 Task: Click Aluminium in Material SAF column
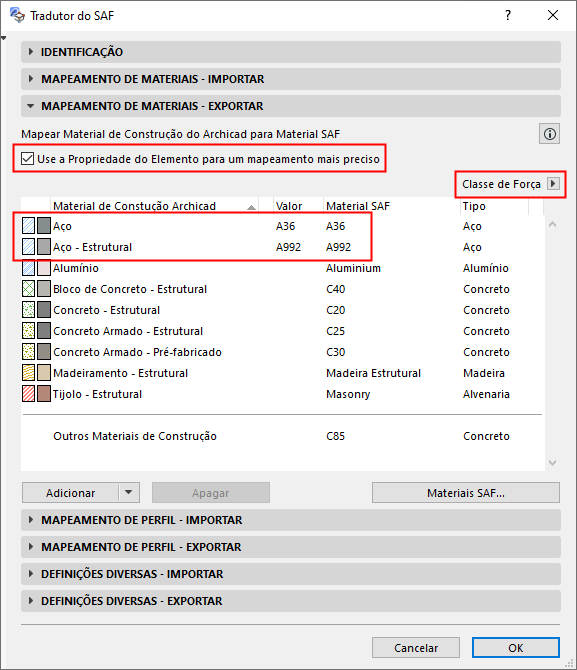coord(353,268)
